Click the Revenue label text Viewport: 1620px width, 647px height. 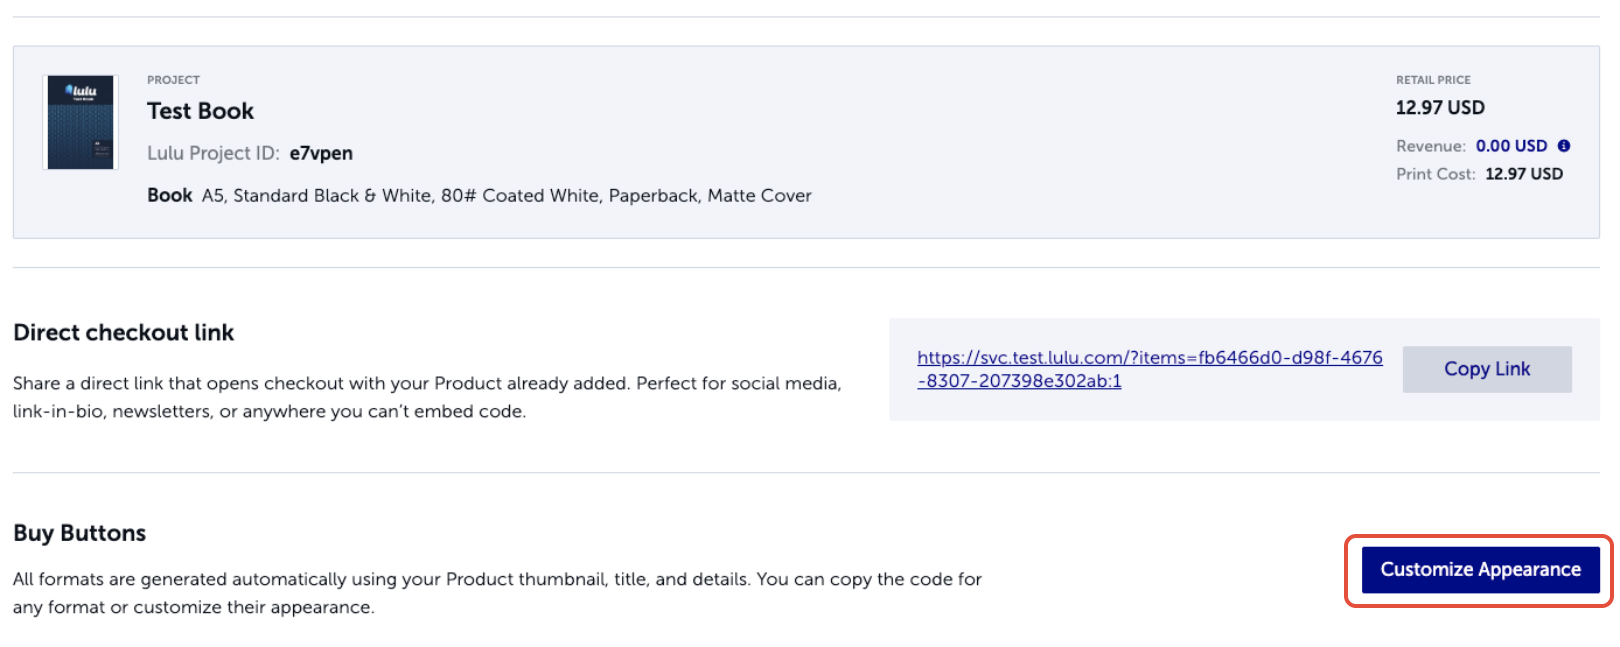[x=1431, y=146]
